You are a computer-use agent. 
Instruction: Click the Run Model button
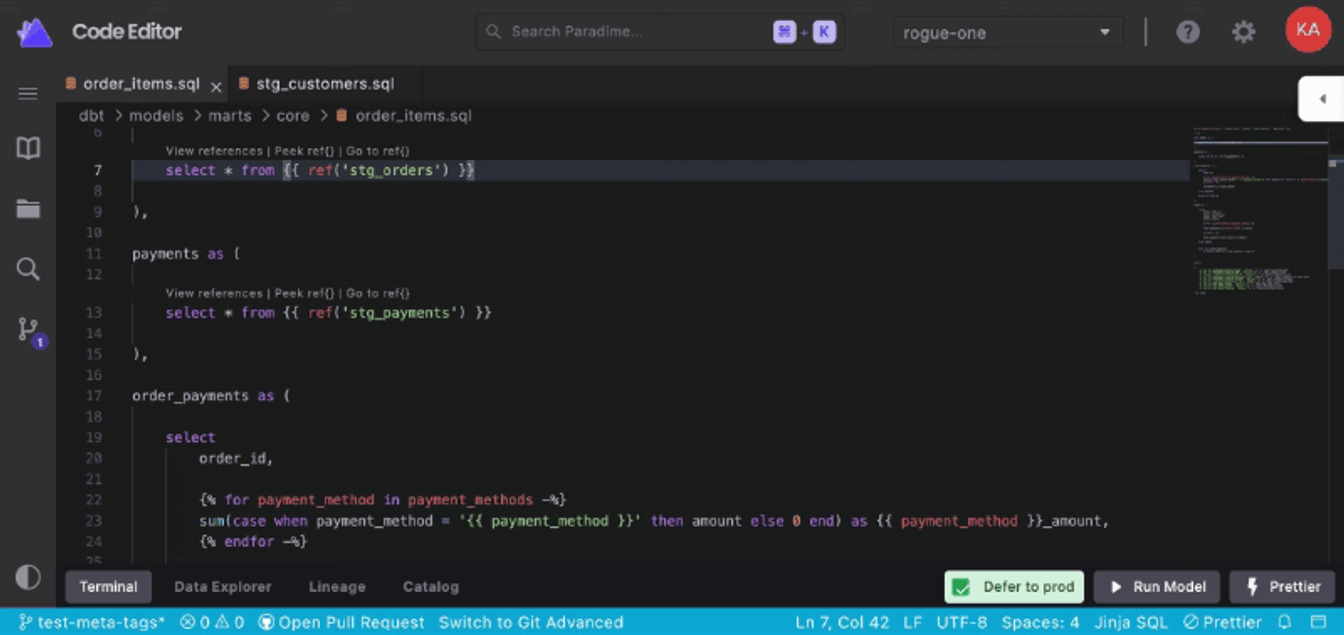pyautogui.click(x=1156, y=587)
